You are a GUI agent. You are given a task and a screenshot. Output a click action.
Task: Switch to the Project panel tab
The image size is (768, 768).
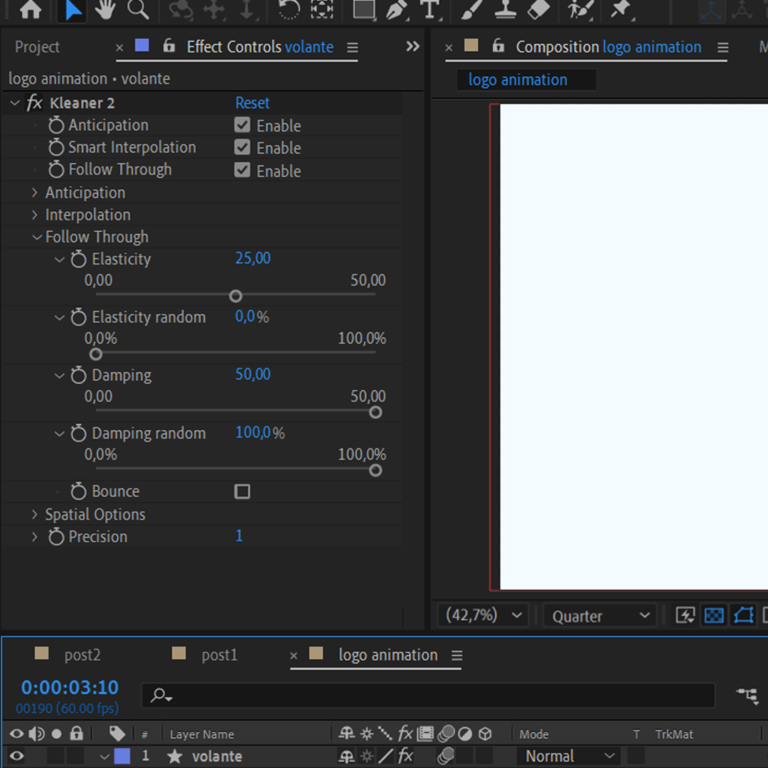tap(37, 47)
